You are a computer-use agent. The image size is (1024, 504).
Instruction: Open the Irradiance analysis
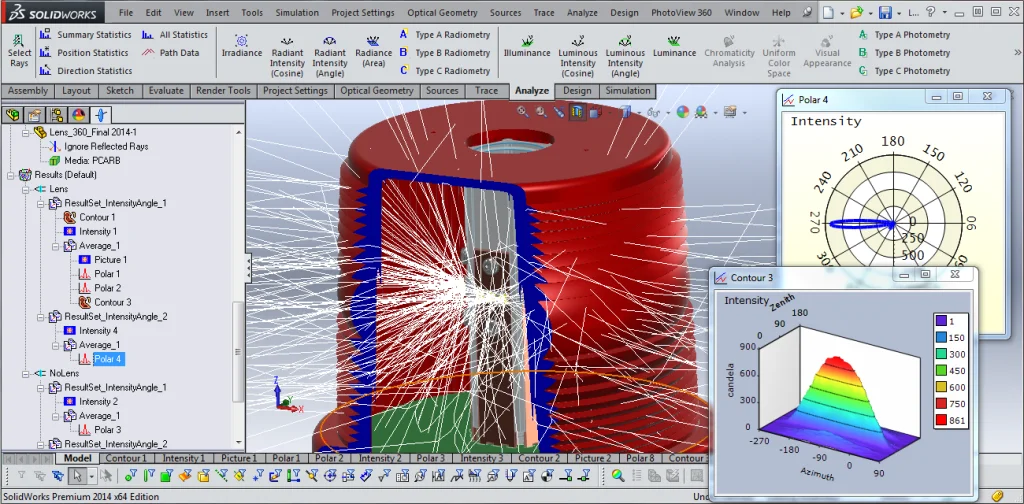point(242,46)
